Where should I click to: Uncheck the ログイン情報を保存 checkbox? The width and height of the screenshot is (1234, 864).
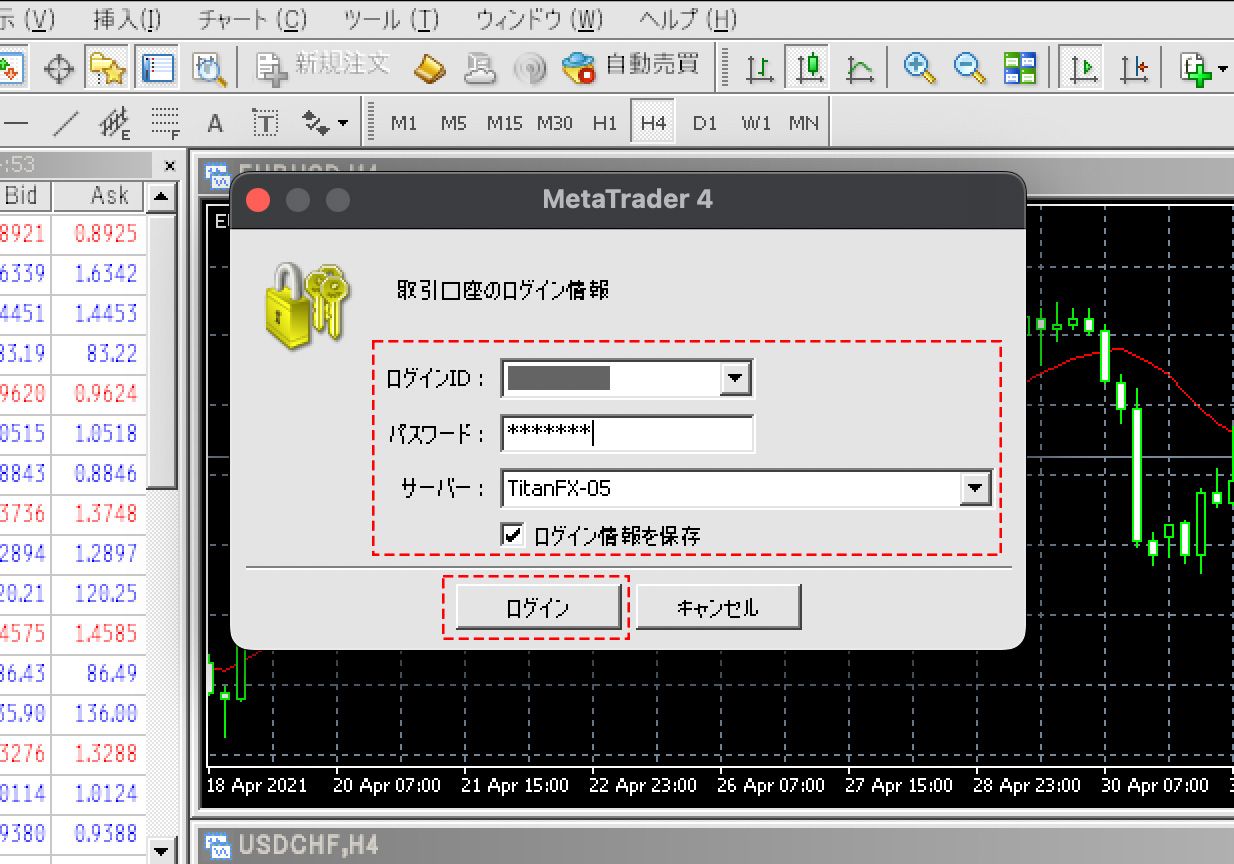513,534
